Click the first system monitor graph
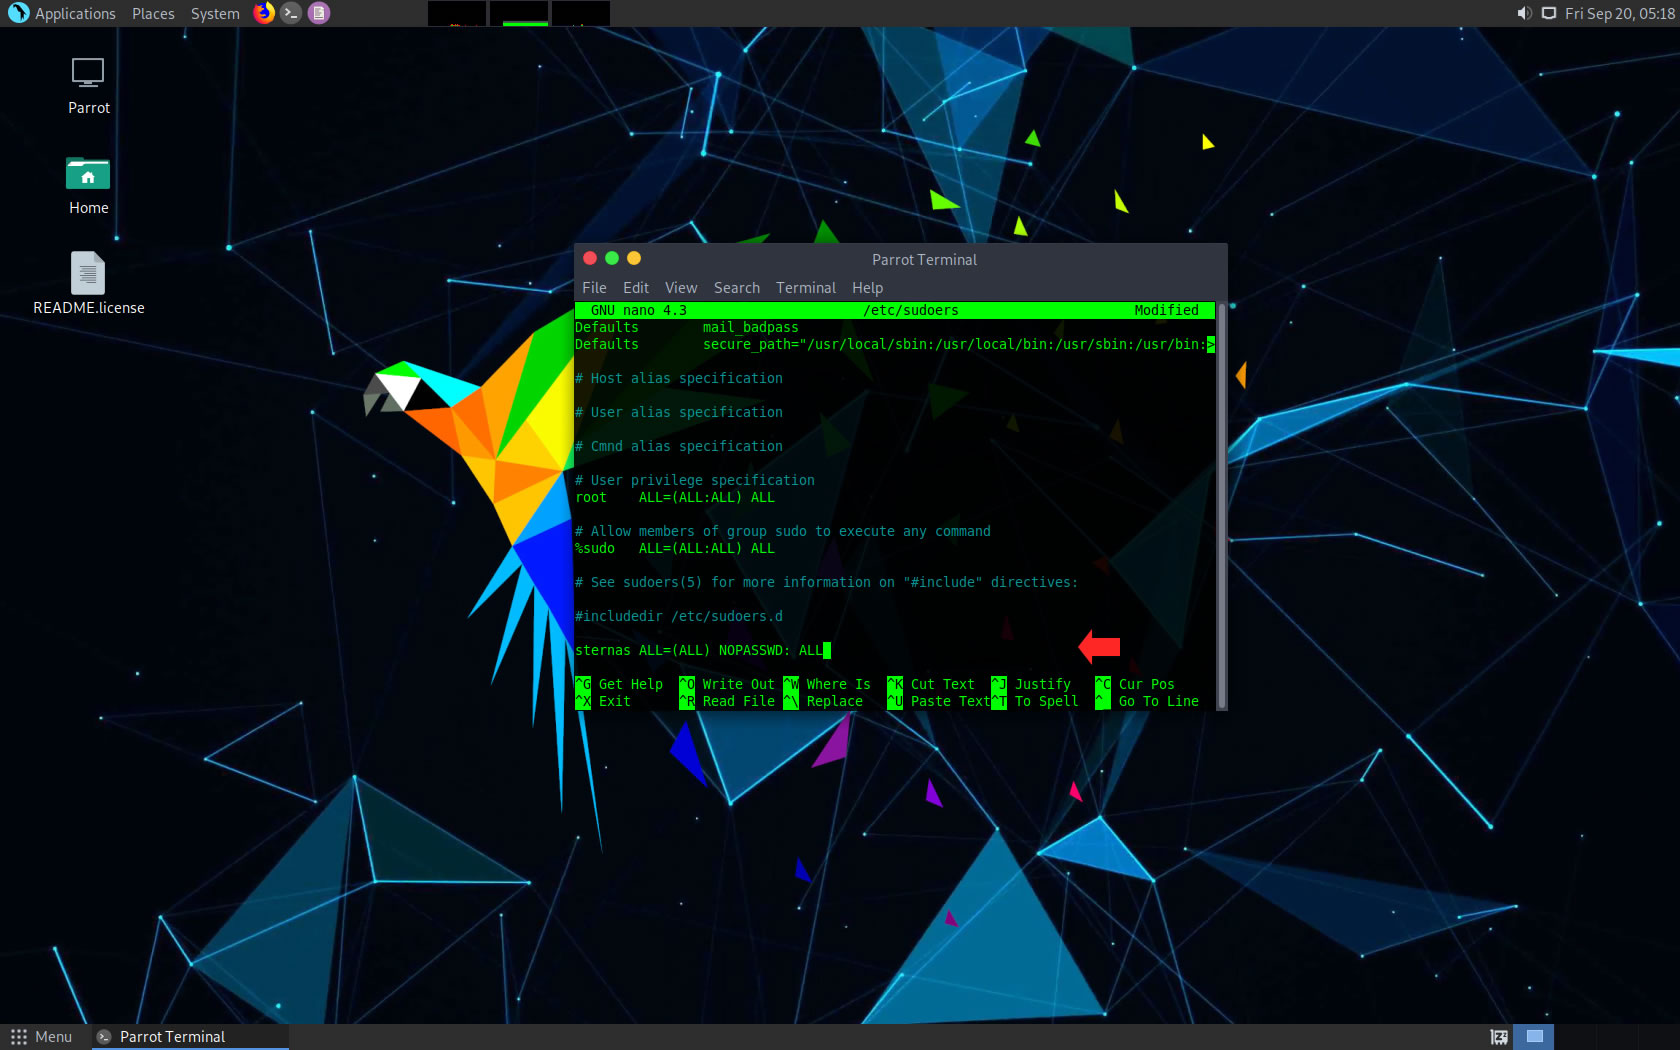Screen dimensions: 1680x1050 click(x=457, y=13)
